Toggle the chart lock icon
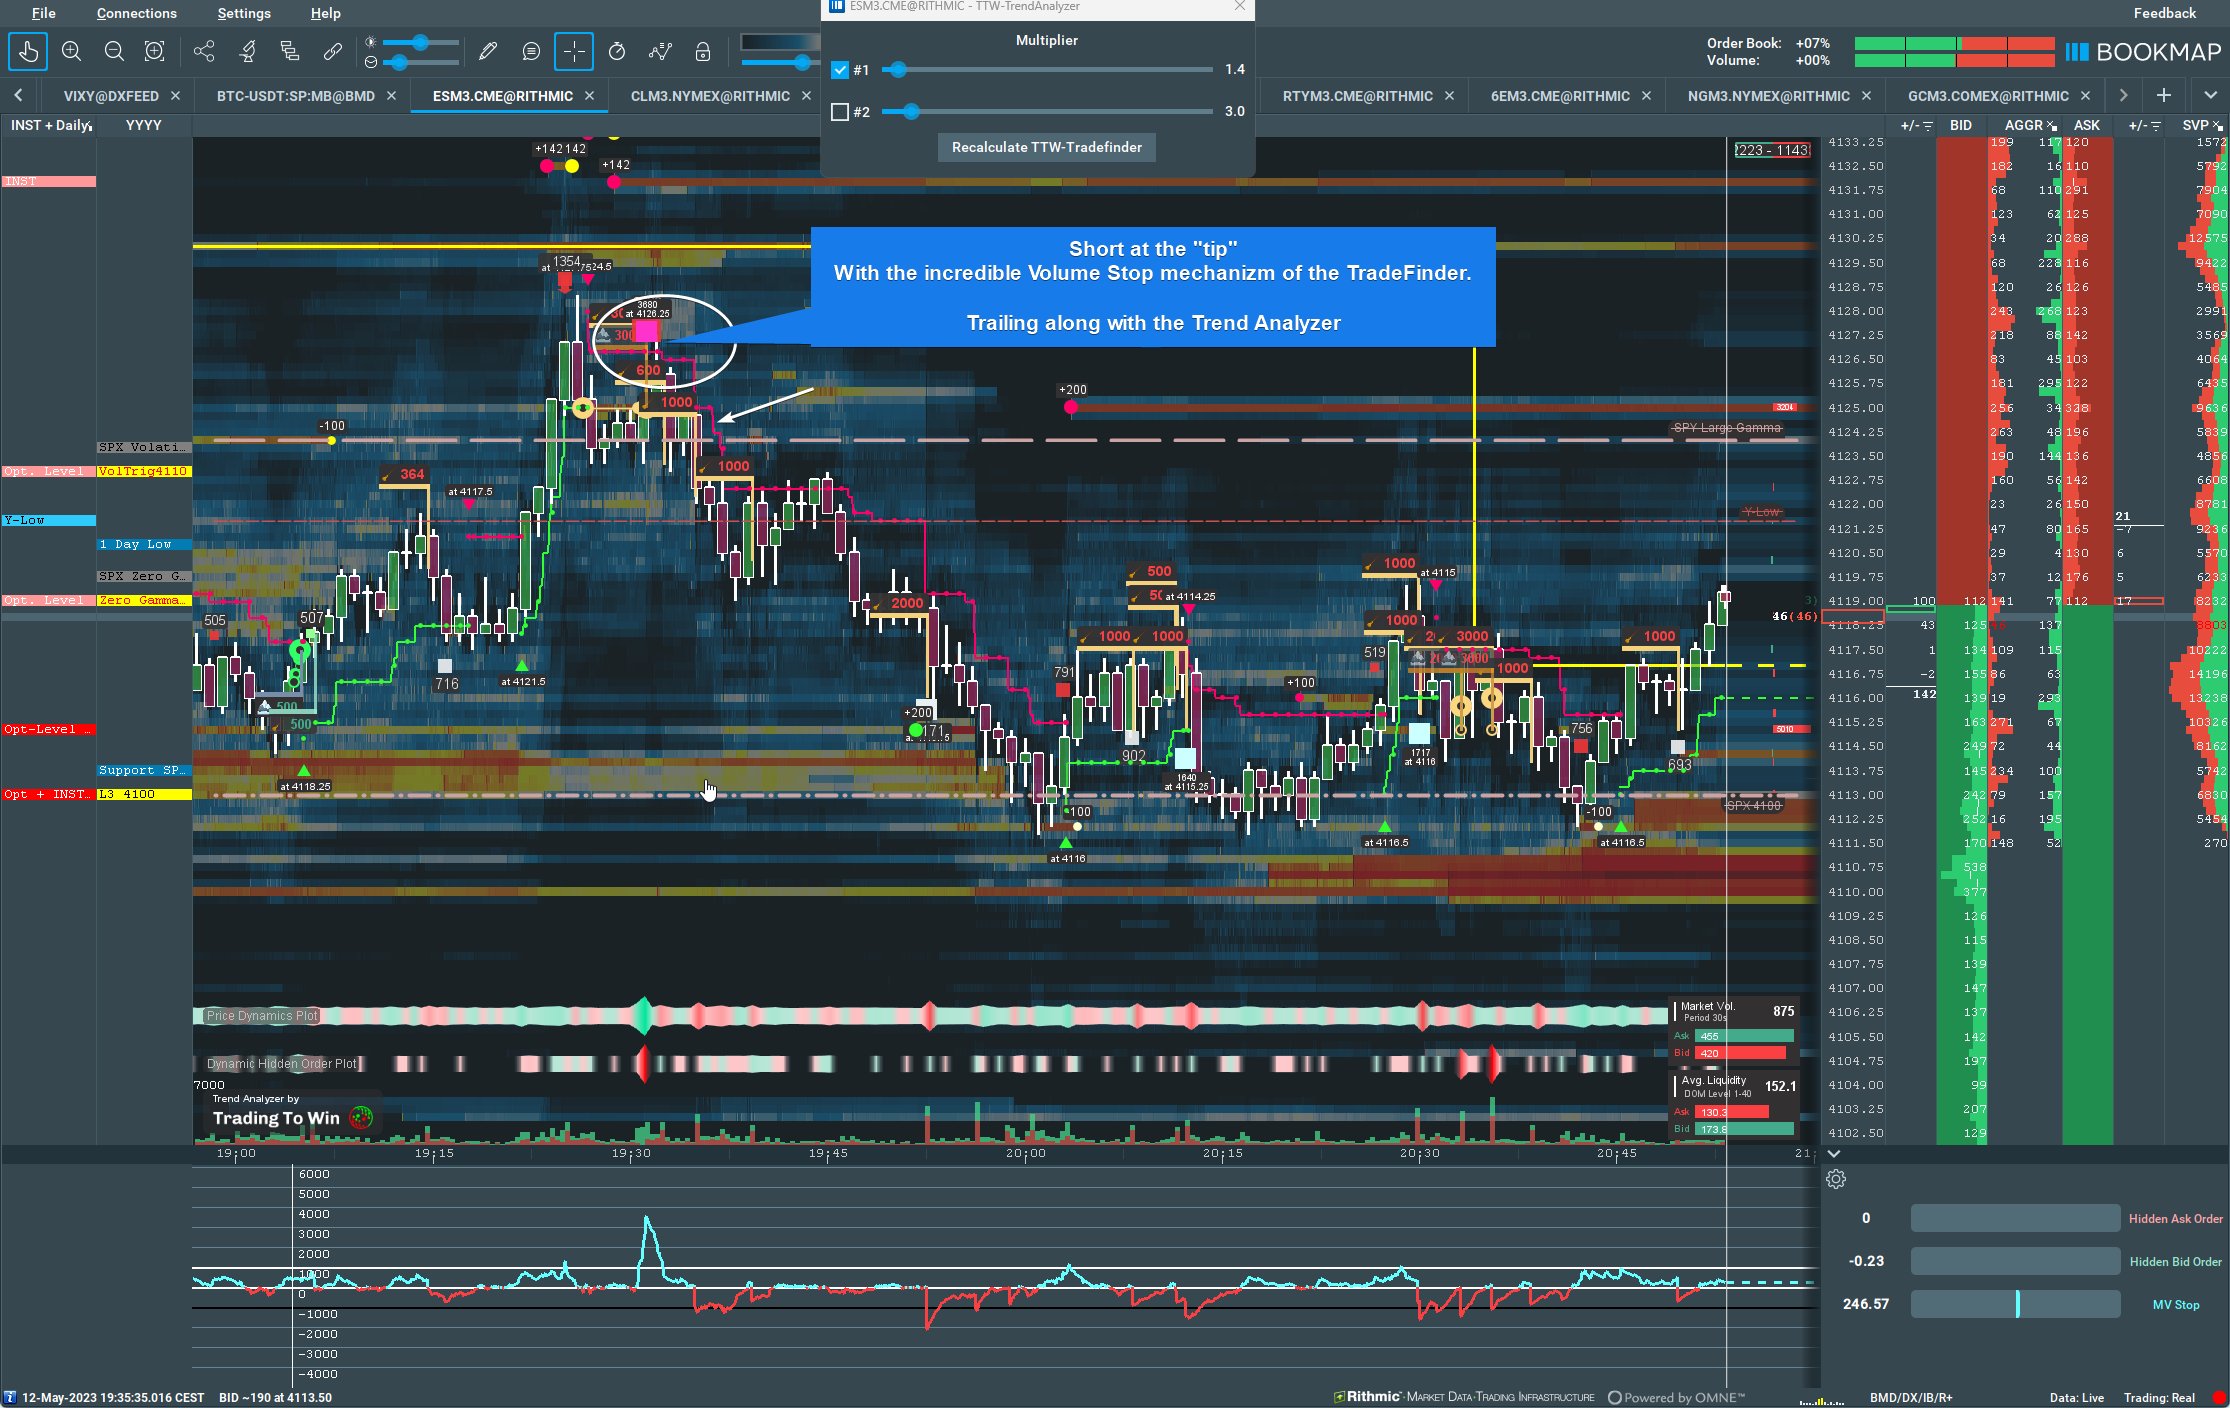The height and width of the screenshot is (1408, 2230). pos(703,51)
